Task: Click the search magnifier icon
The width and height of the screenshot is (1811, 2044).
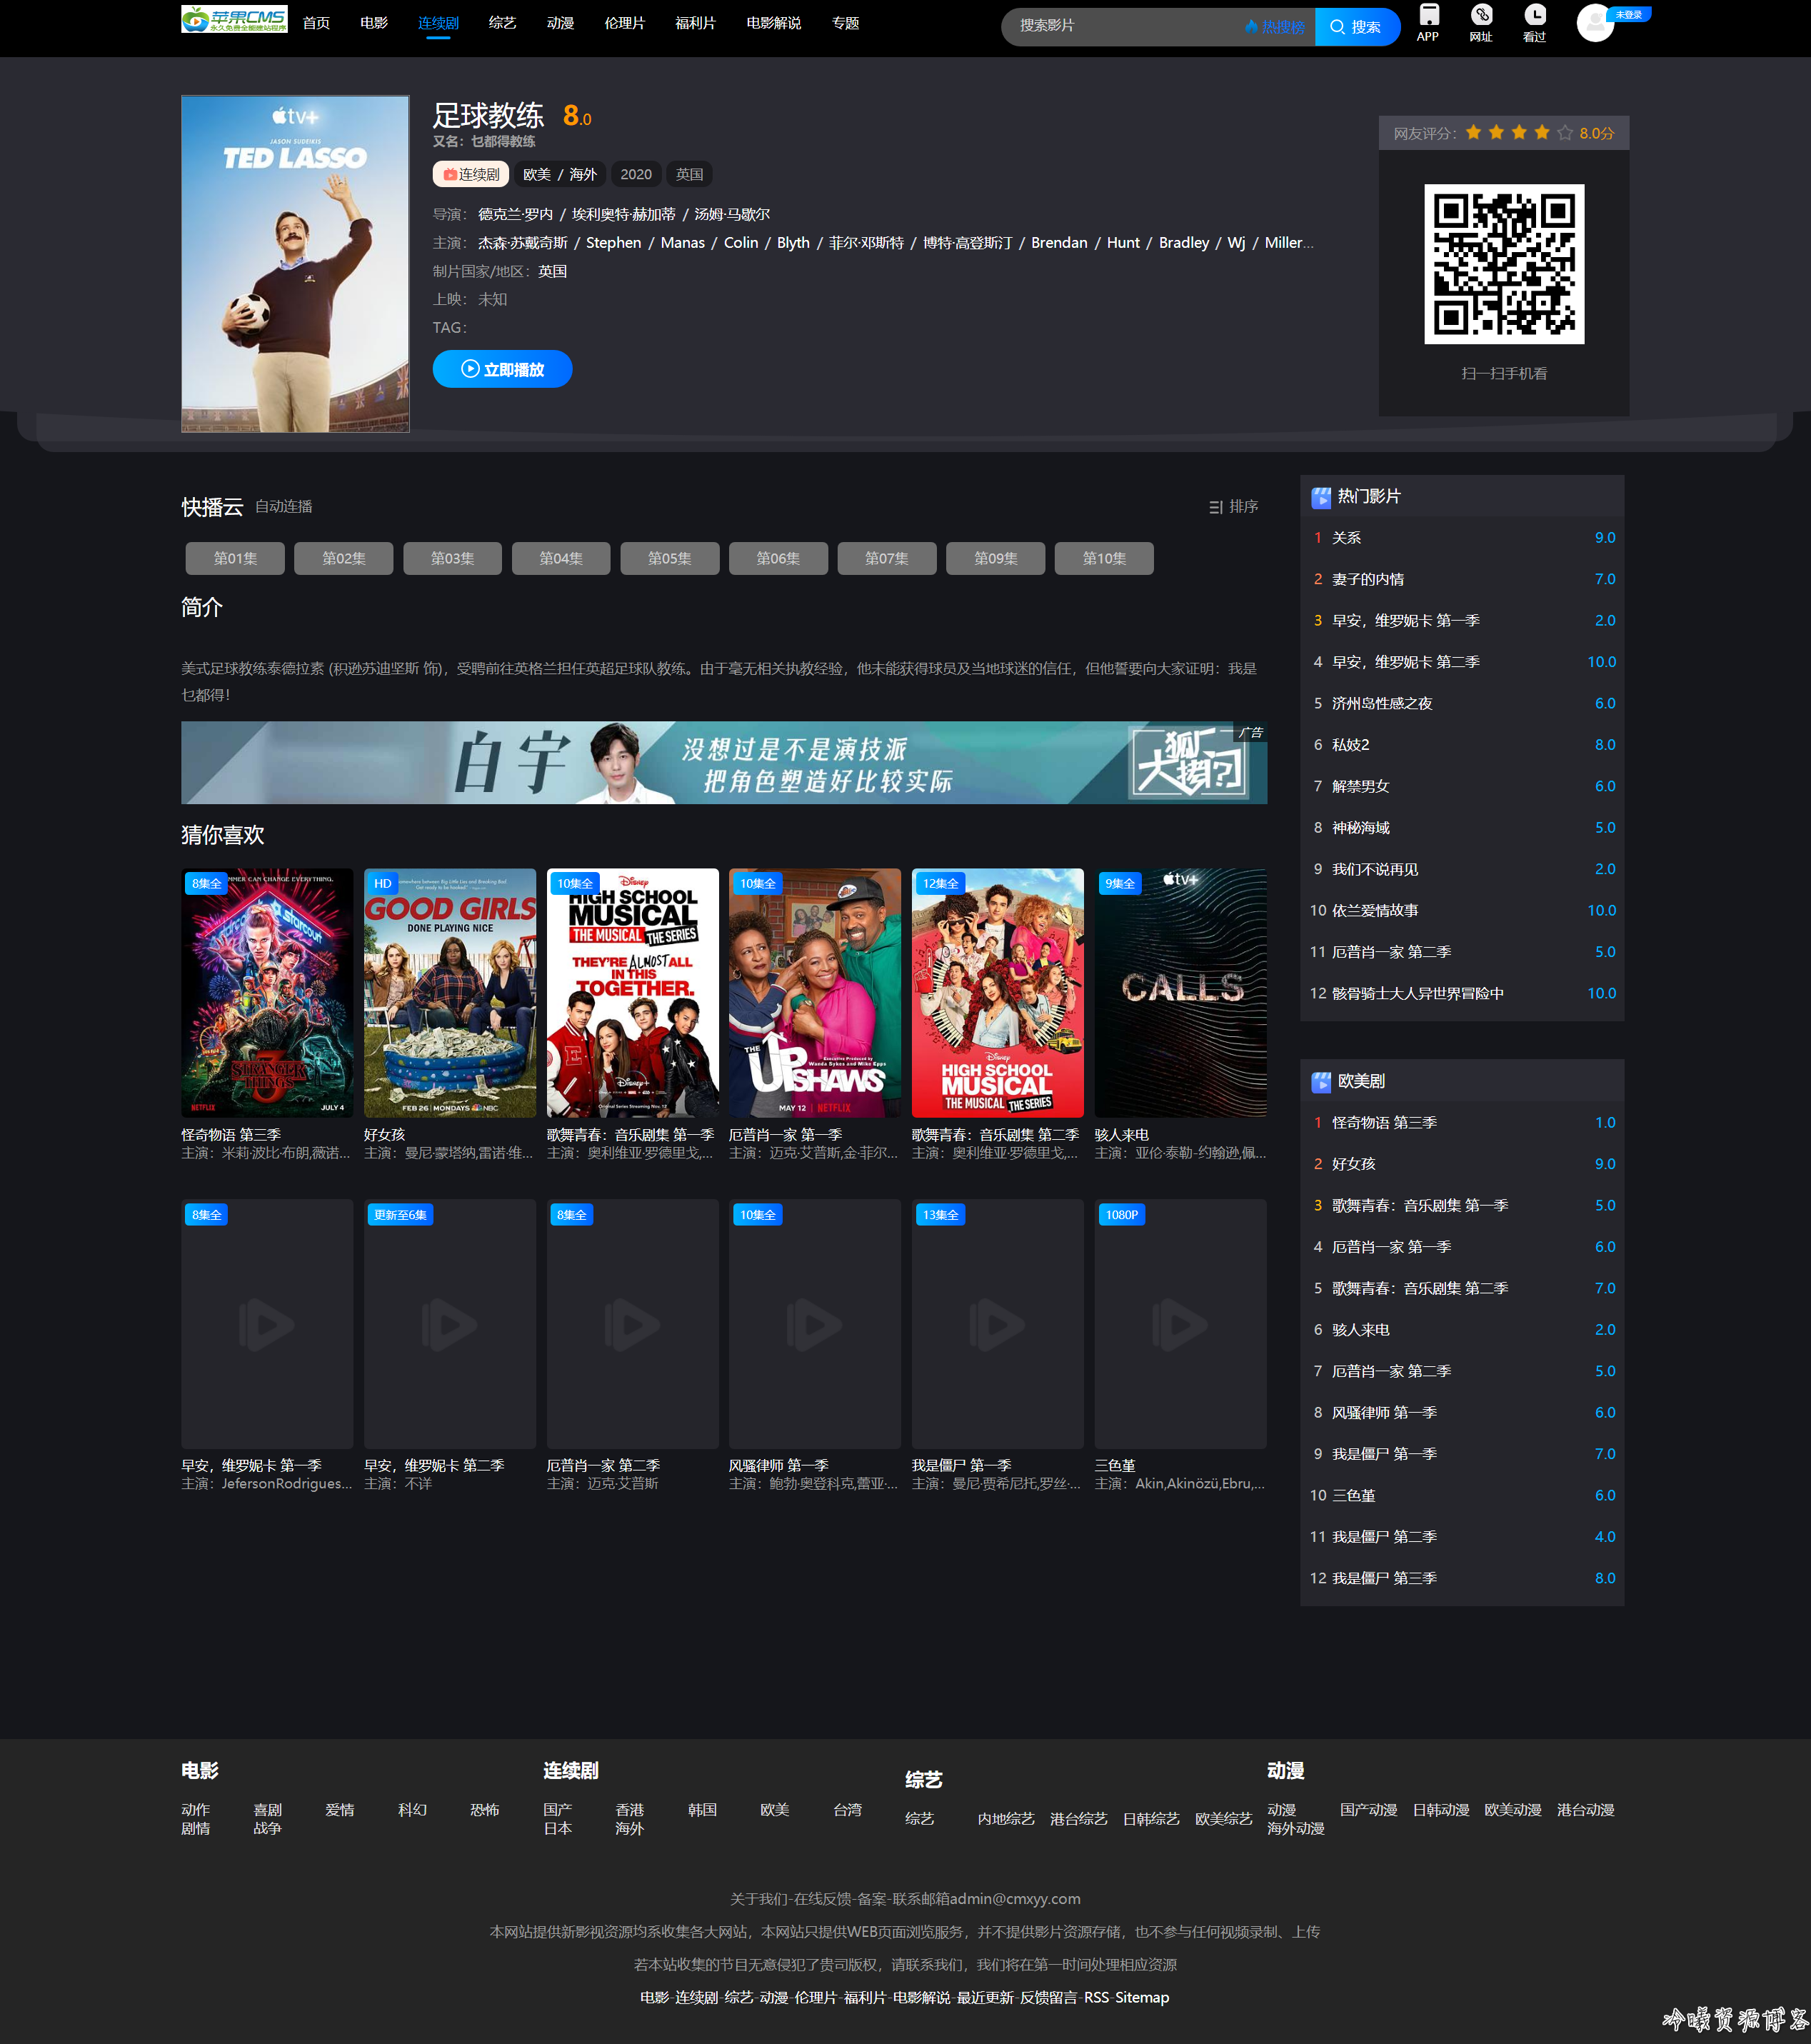Action: point(1339,24)
